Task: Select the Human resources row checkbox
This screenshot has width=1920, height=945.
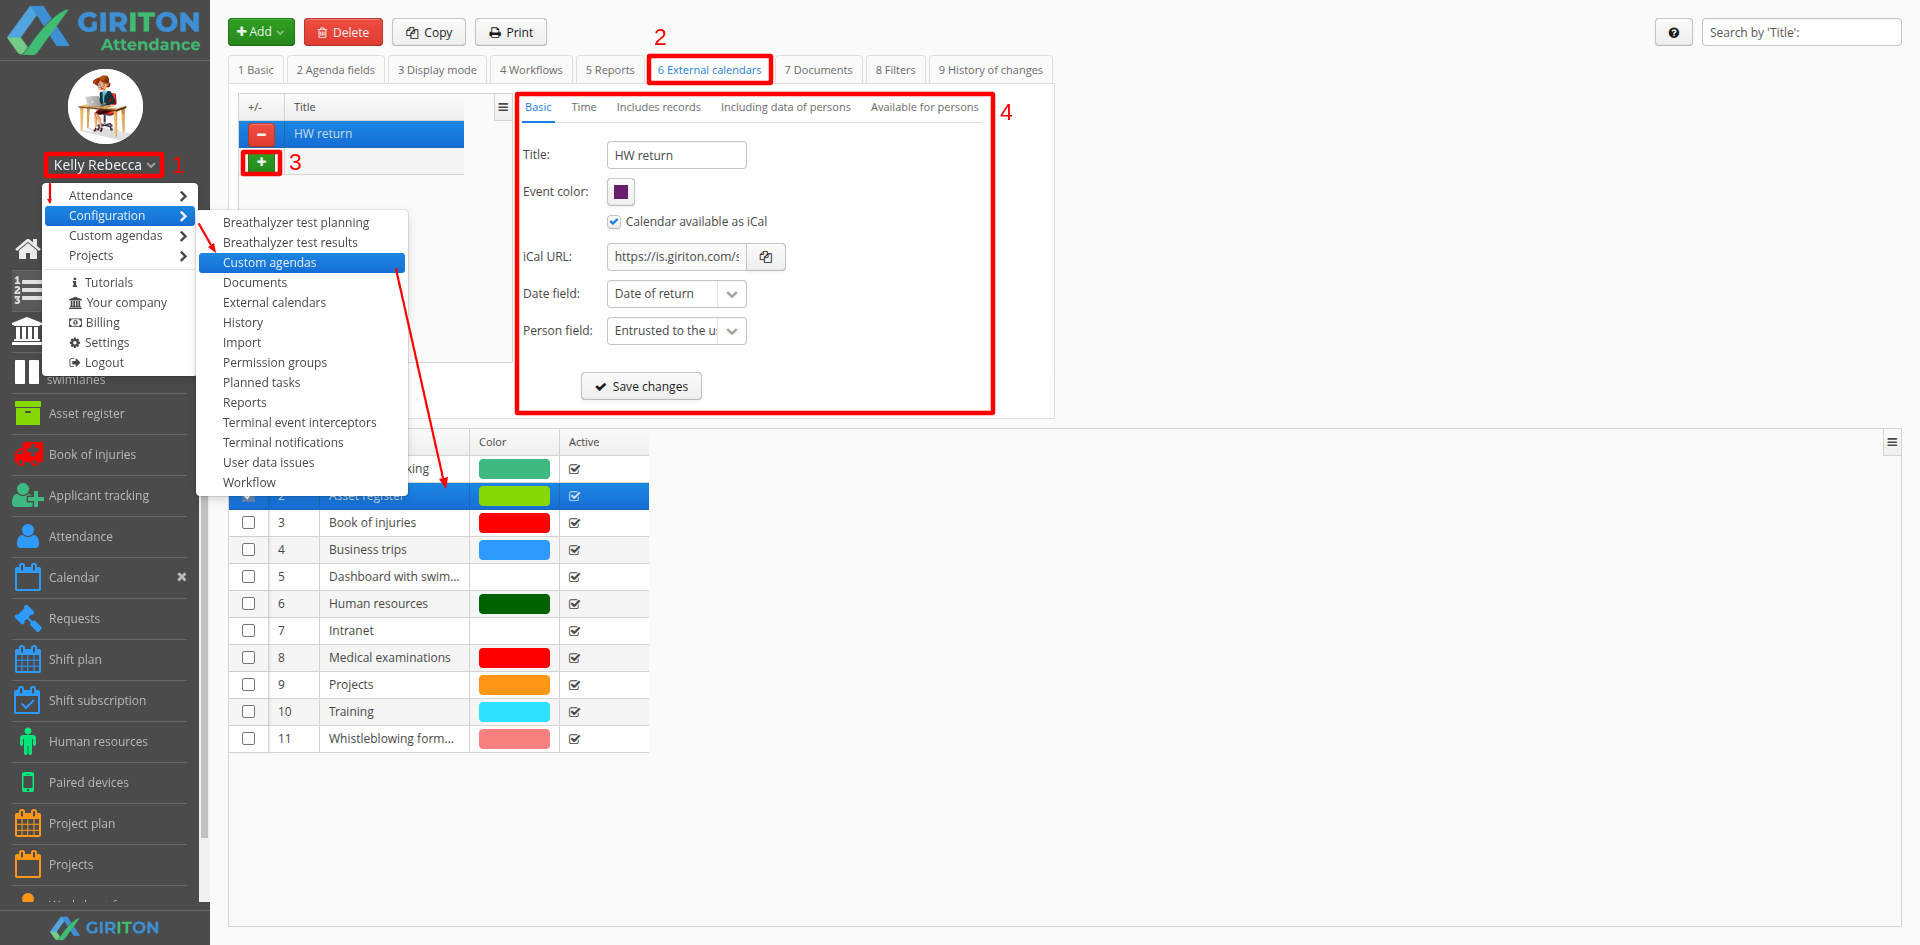Action: pyautogui.click(x=248, y=604)
